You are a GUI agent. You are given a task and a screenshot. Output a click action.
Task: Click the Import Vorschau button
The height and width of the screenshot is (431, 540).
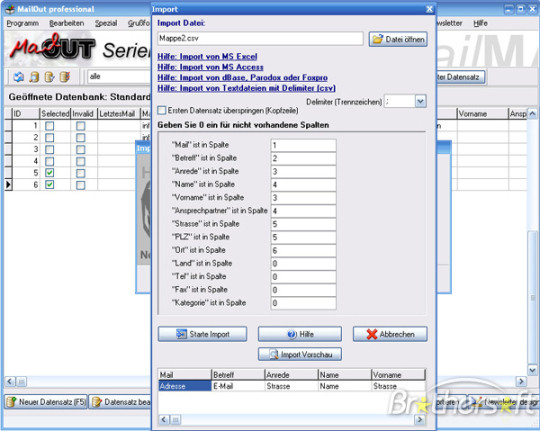click(x=300, y=354)
